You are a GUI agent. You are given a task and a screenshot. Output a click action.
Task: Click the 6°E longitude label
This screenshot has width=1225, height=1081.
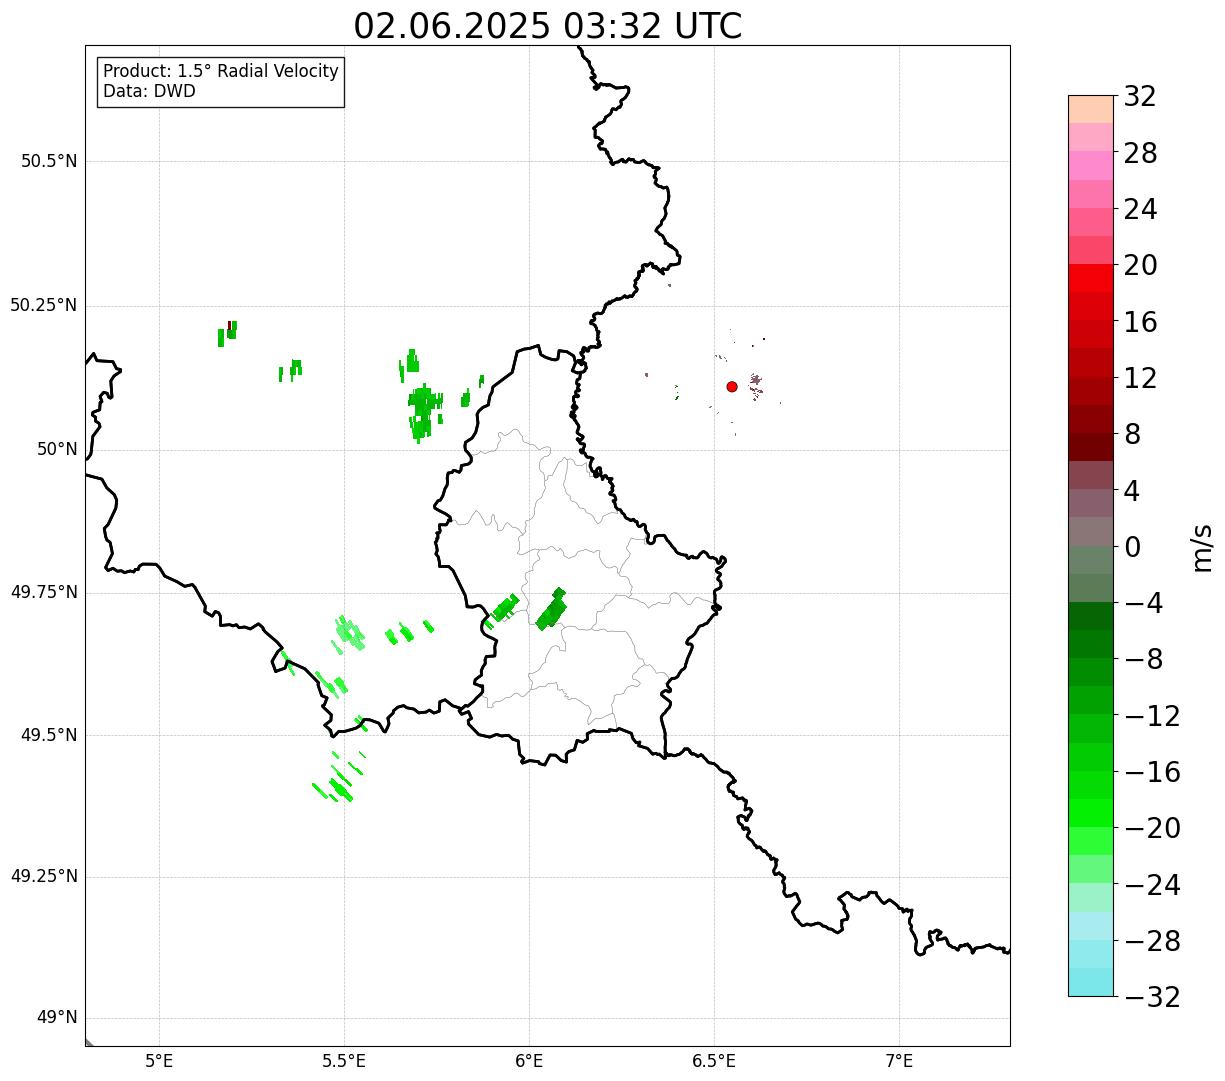coord(529,1061)
